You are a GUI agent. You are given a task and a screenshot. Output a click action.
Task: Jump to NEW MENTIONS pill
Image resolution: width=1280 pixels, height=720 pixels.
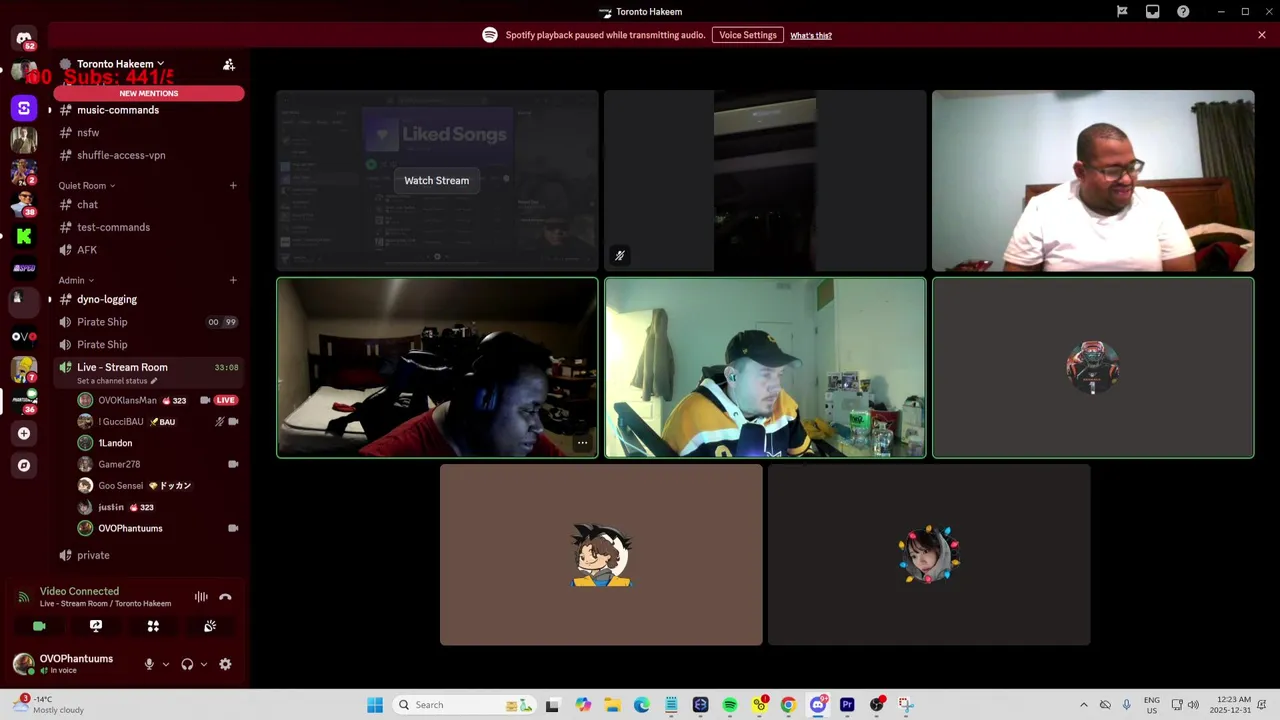tap(149, 93)
